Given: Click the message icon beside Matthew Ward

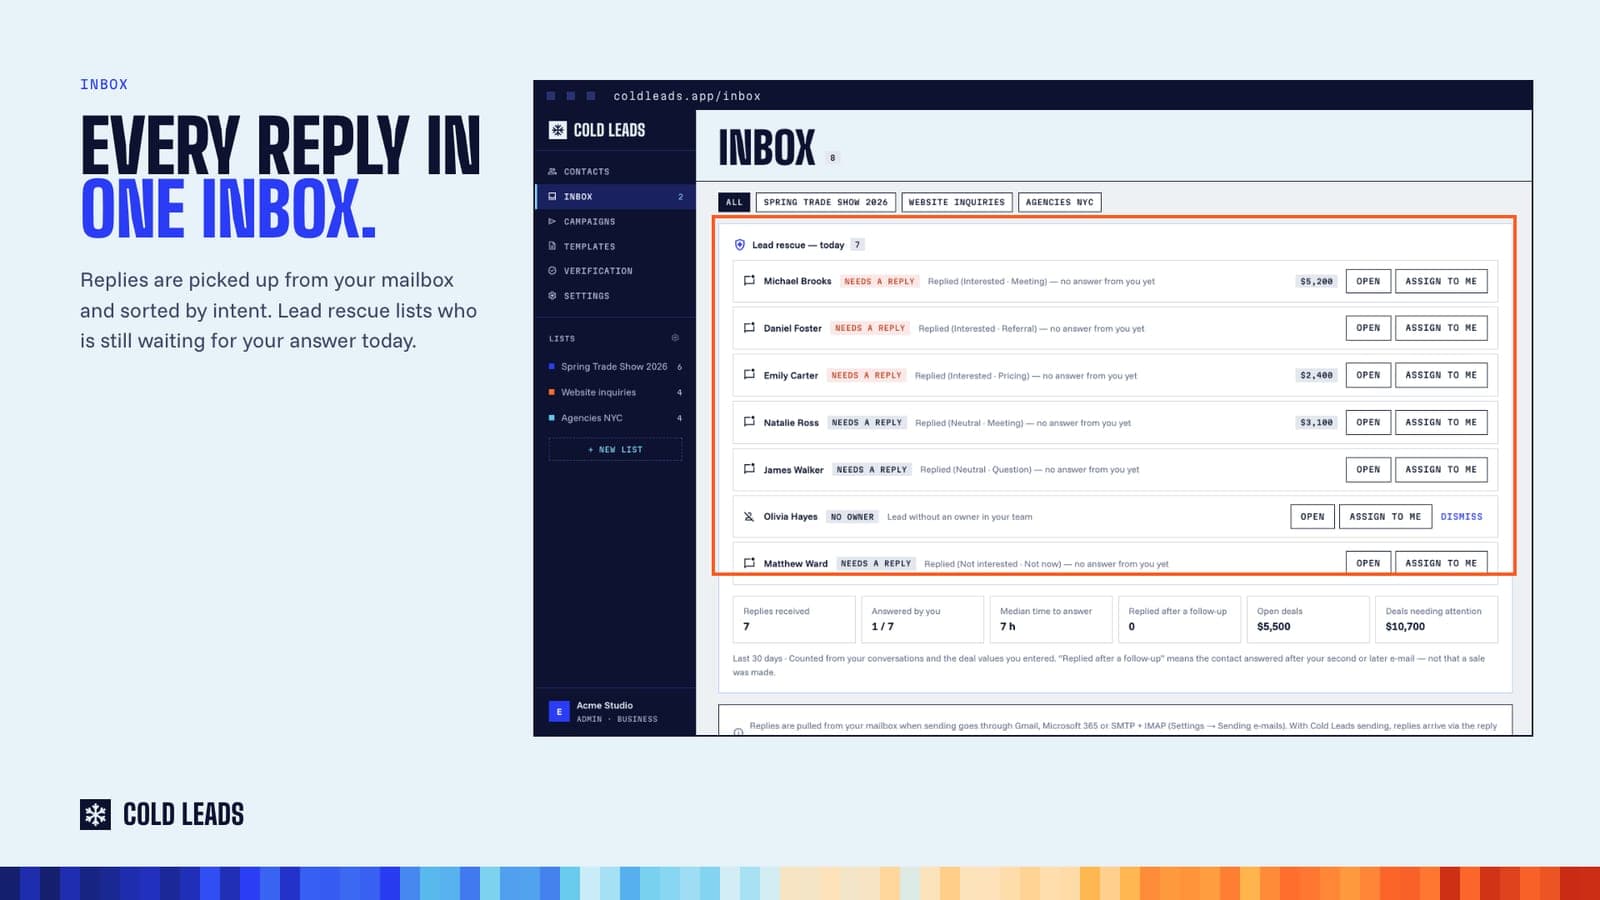Looking at the screenshot, I should coord(749,563).
